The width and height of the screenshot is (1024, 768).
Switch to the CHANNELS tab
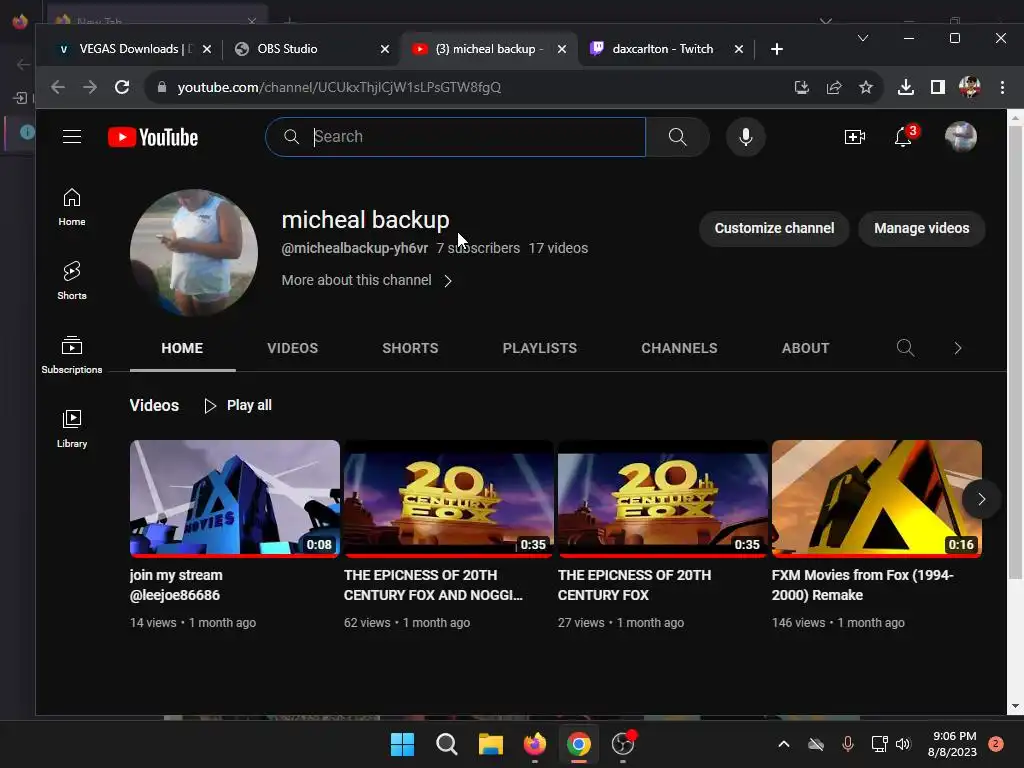679,348
